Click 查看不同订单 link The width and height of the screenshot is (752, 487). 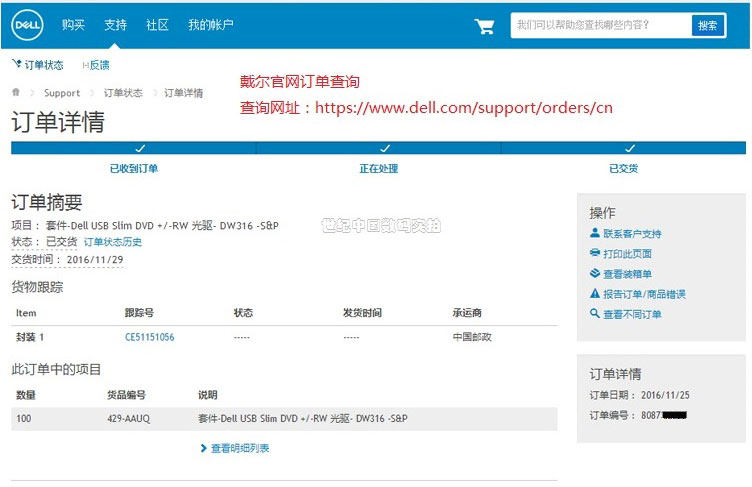[x=632, y=314]
